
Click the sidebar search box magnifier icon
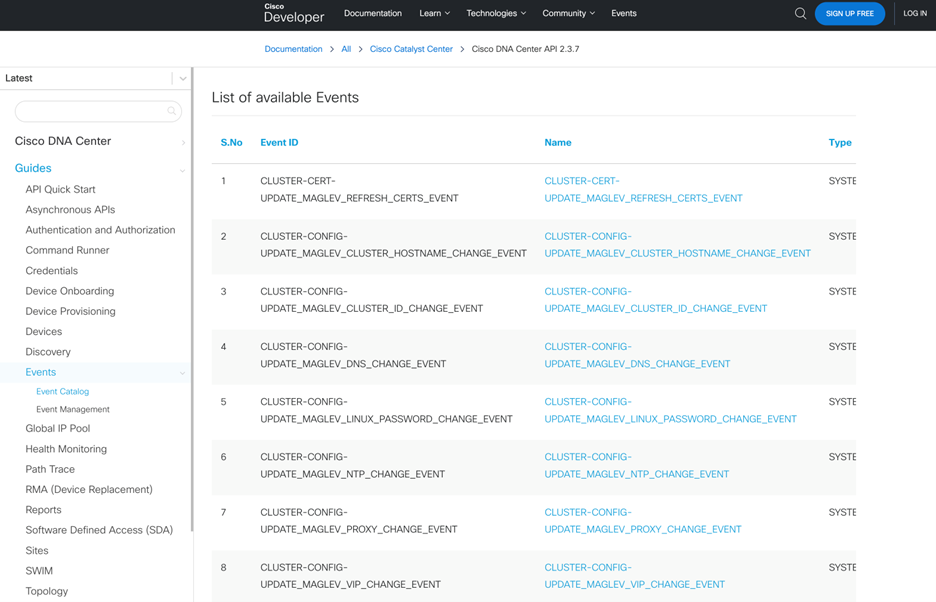[172, 111]
